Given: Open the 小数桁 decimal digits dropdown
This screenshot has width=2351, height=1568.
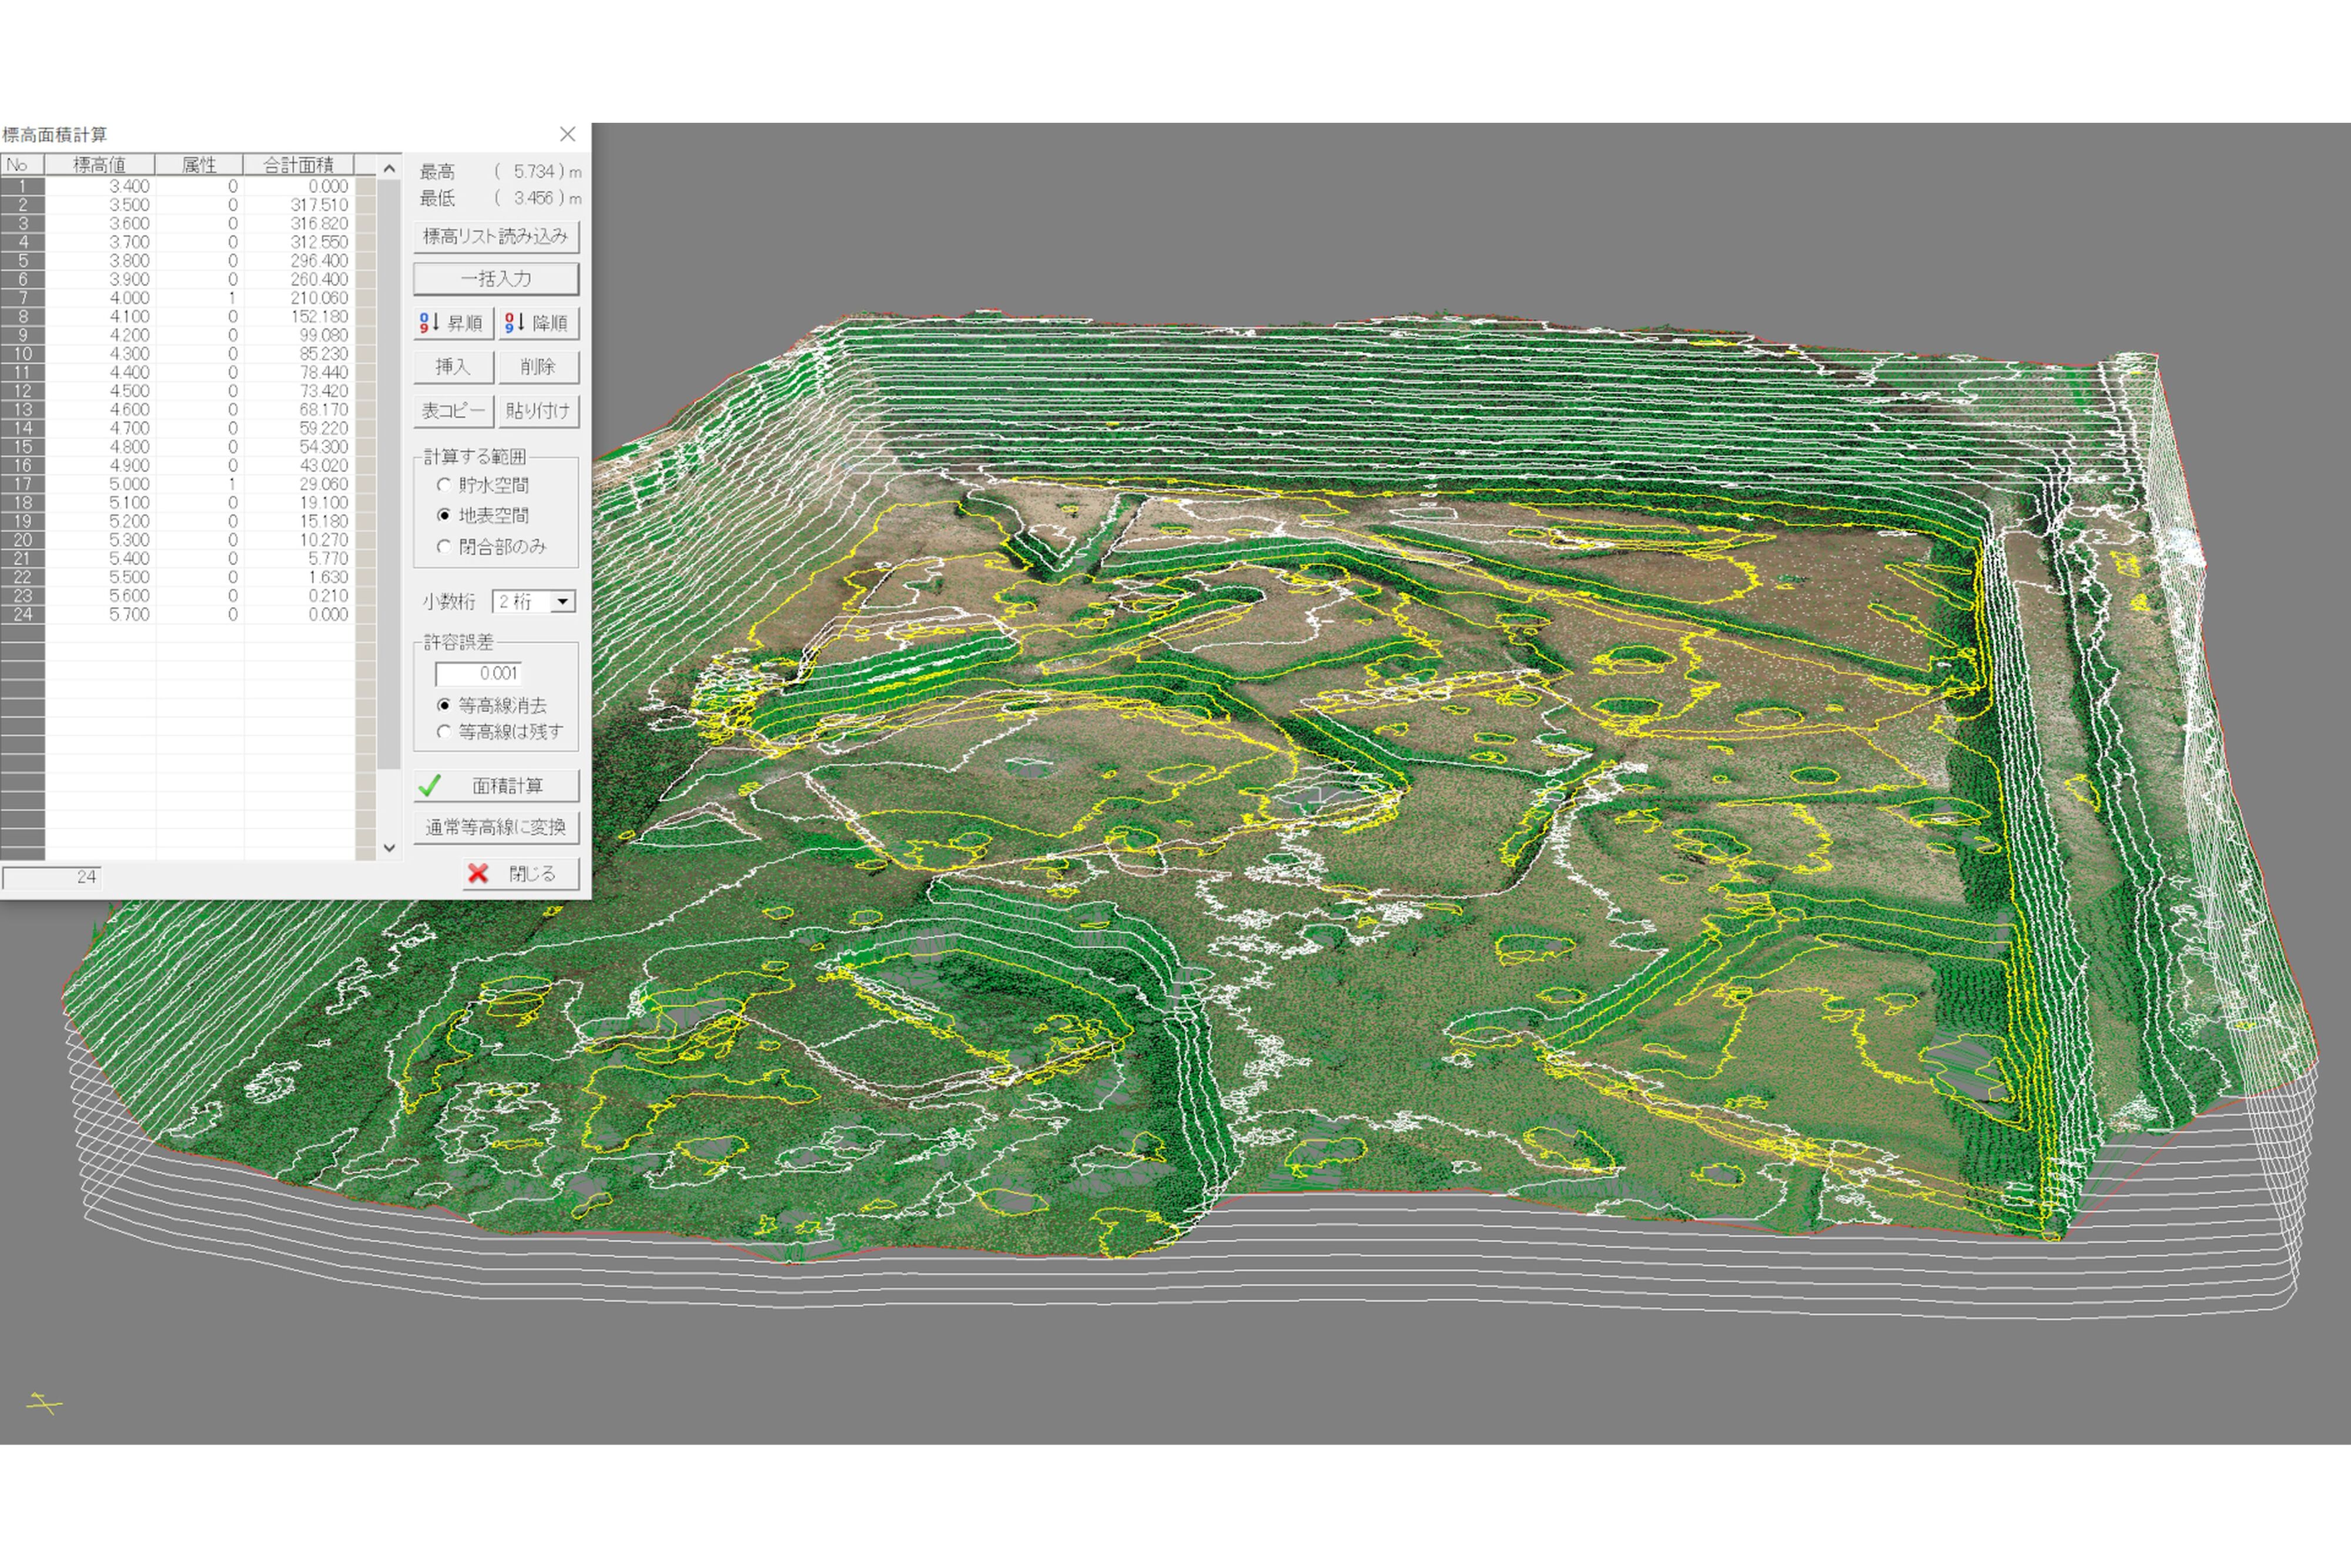Looking at the screenshot, I should (x=563, y=602).
